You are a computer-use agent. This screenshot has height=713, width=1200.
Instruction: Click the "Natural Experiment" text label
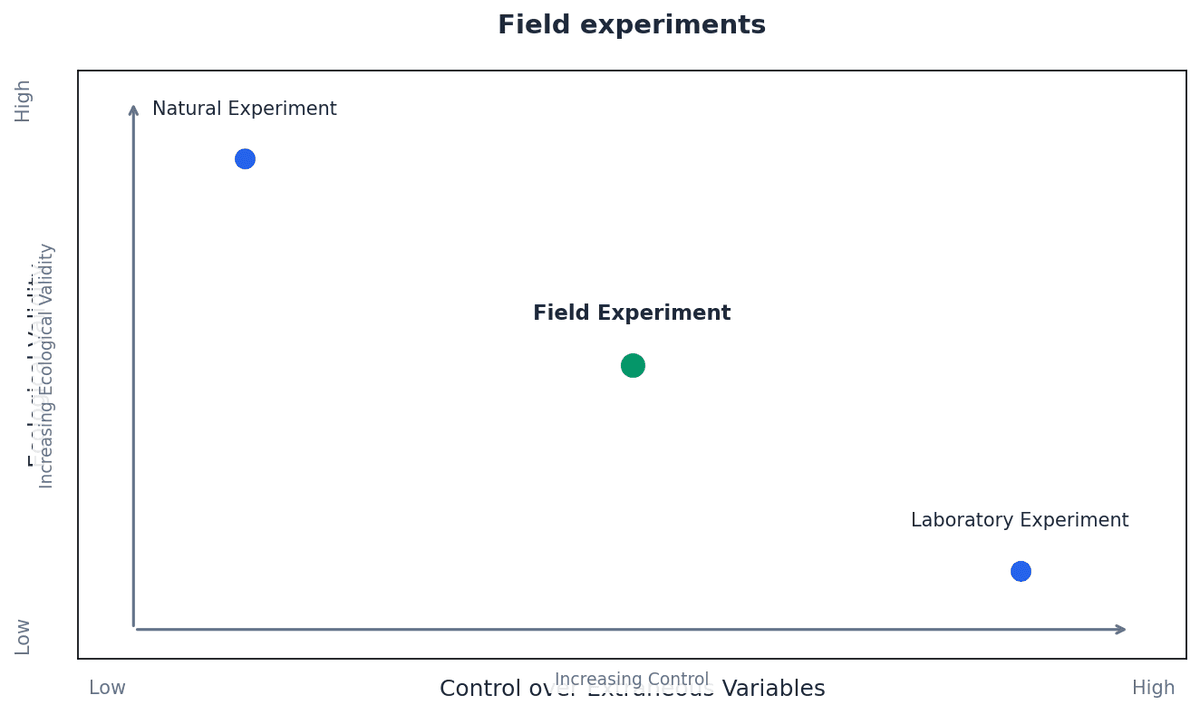[x=244, y=109]
